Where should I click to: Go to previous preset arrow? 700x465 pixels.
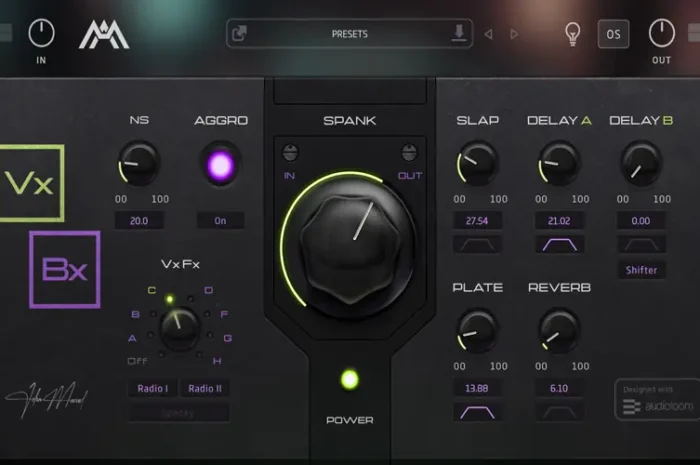[488, 34]
